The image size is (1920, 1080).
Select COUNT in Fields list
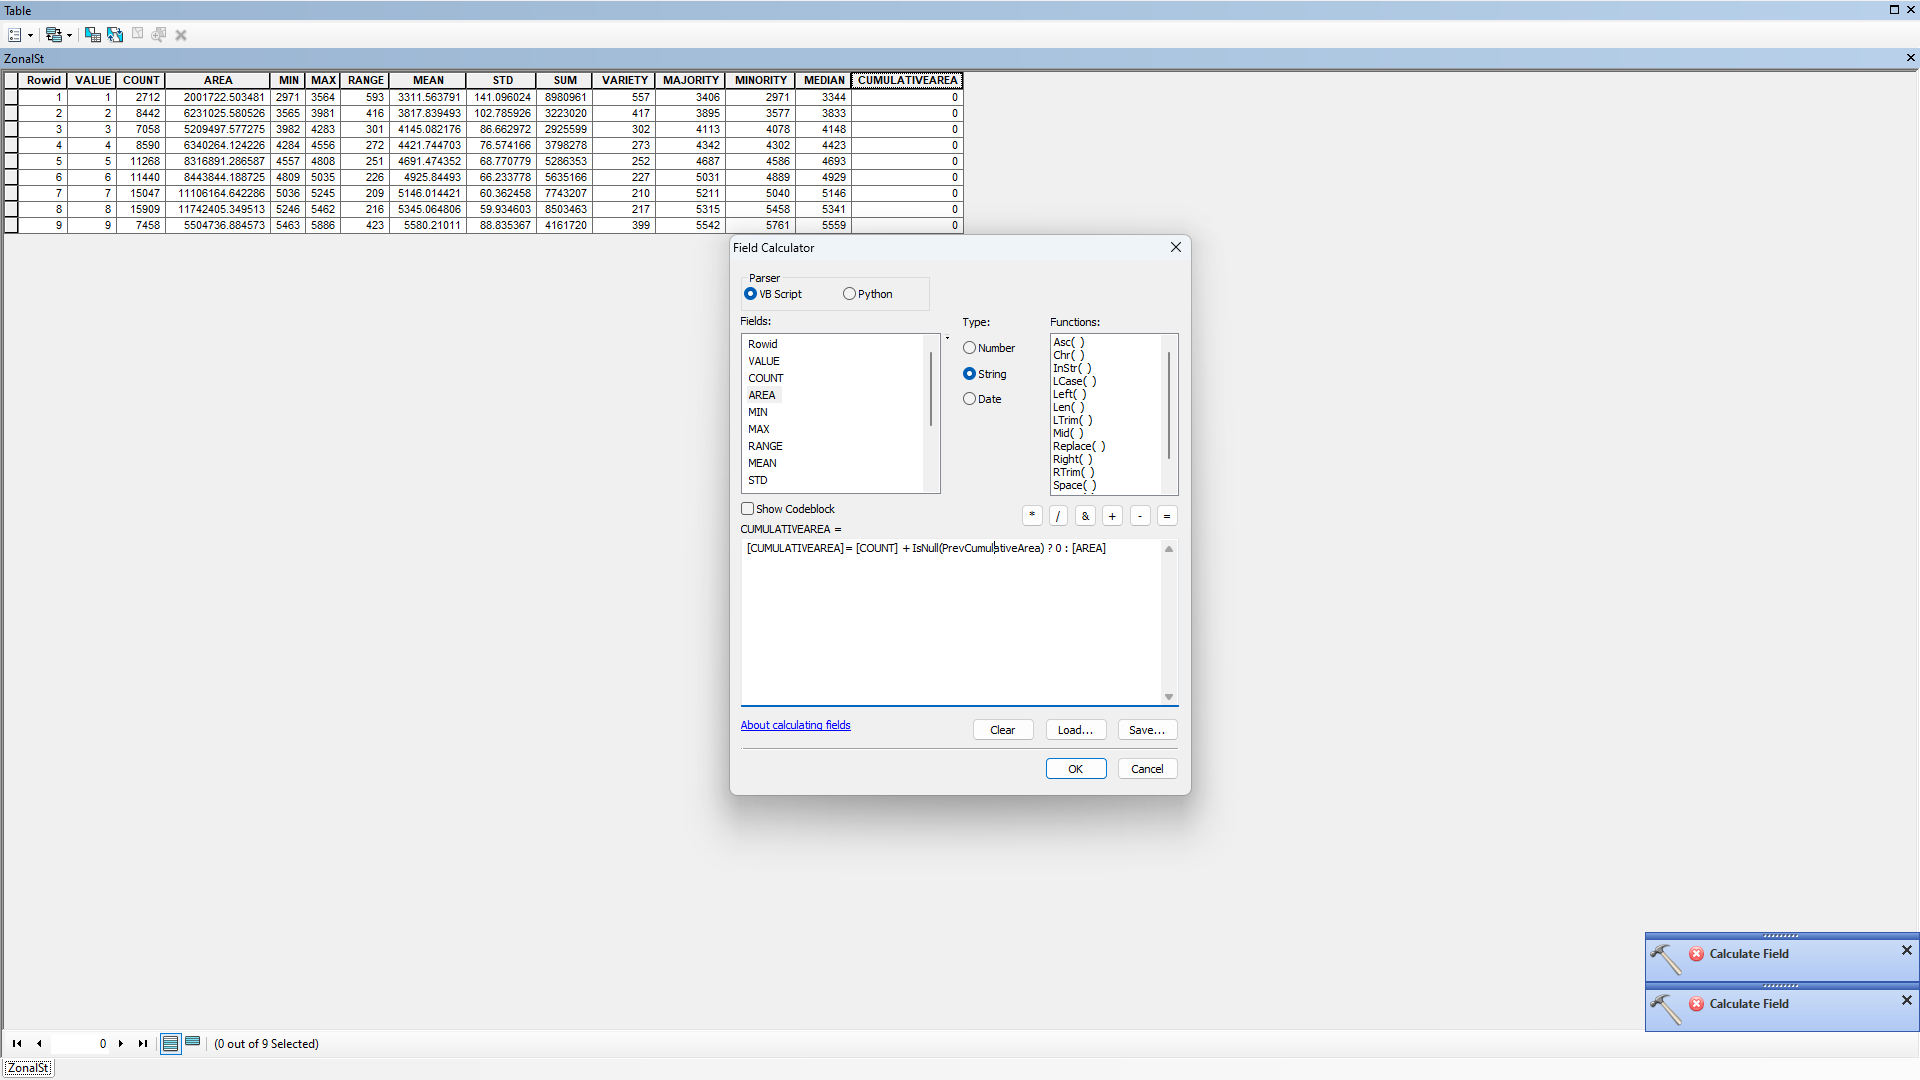[766, 378]
